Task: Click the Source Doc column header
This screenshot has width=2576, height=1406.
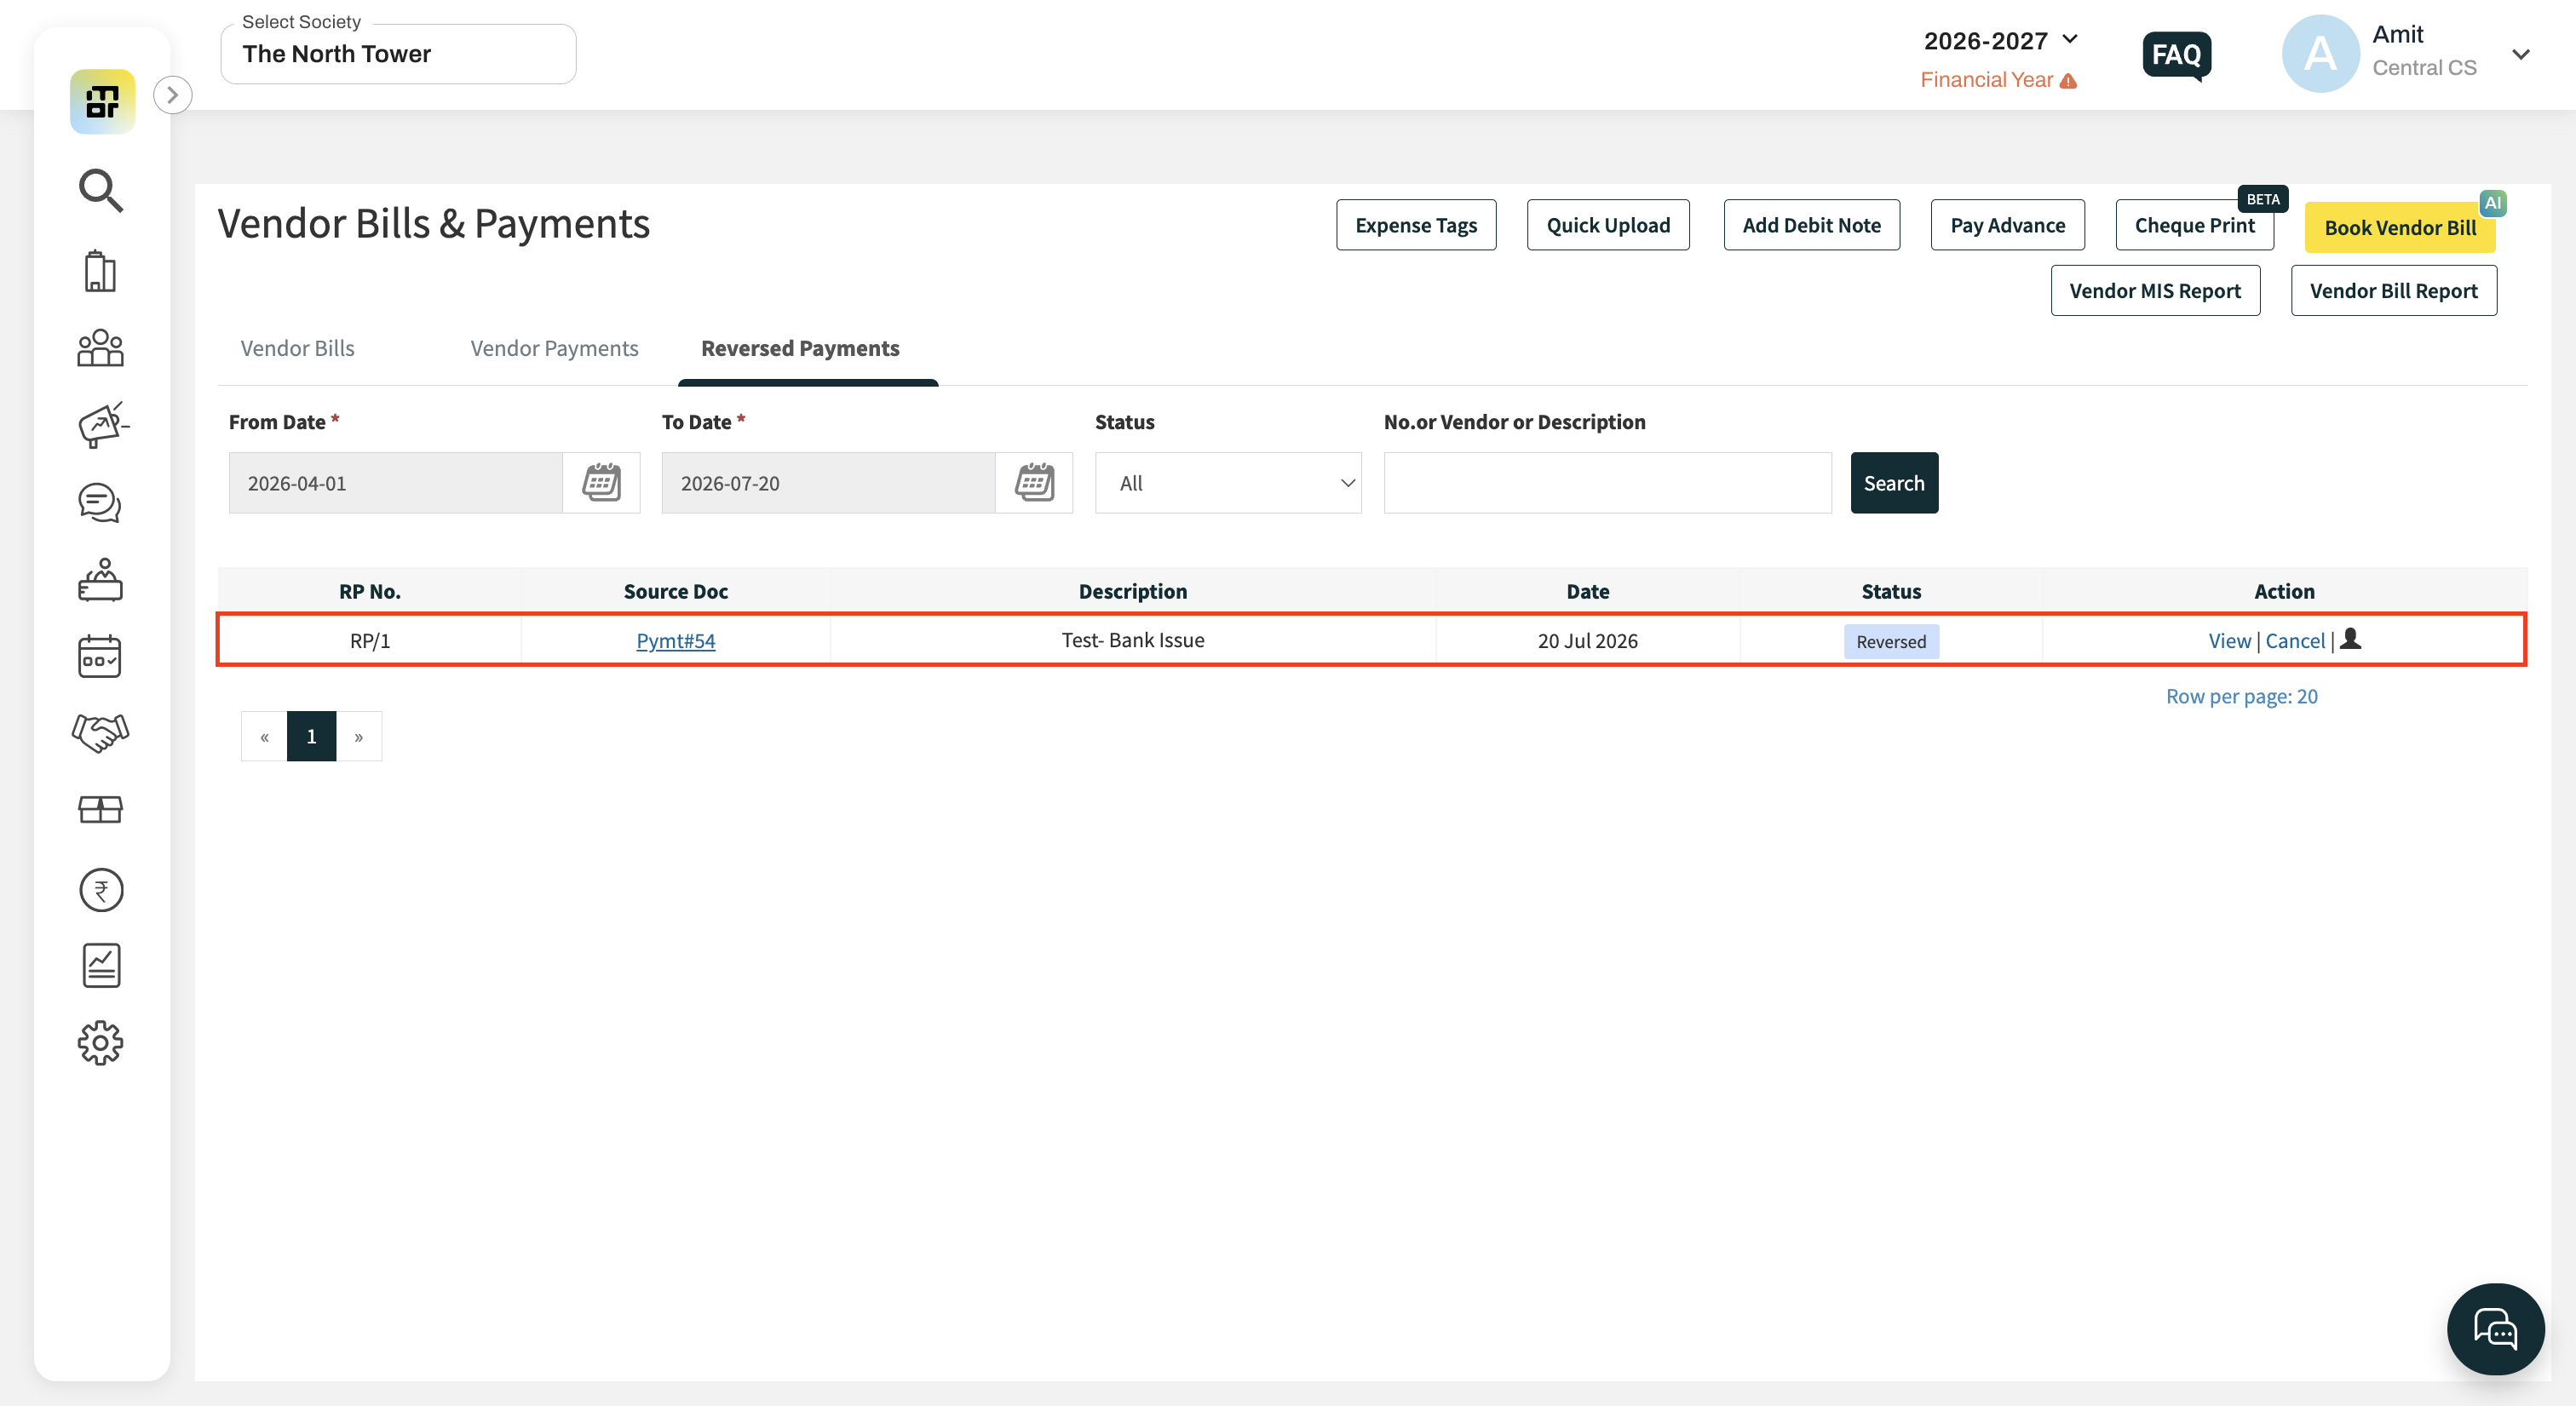Action: pos(675,591)
